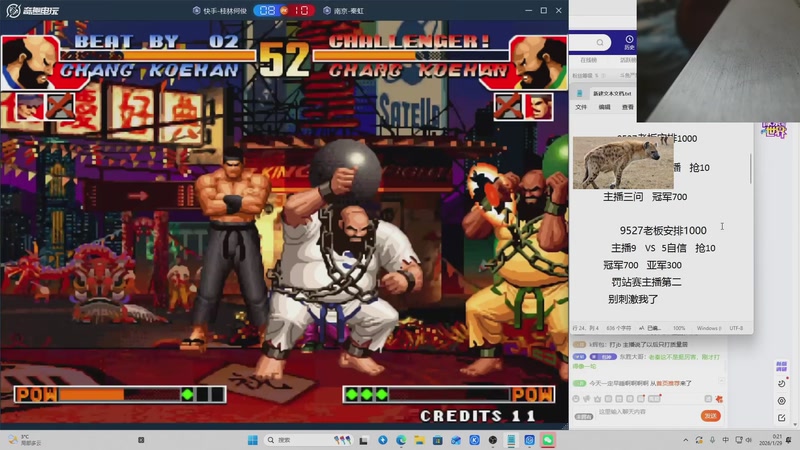Viewport: 800px width, 450px height.
Task: Open WeChat from the taskbar
Action: point(548,440)
